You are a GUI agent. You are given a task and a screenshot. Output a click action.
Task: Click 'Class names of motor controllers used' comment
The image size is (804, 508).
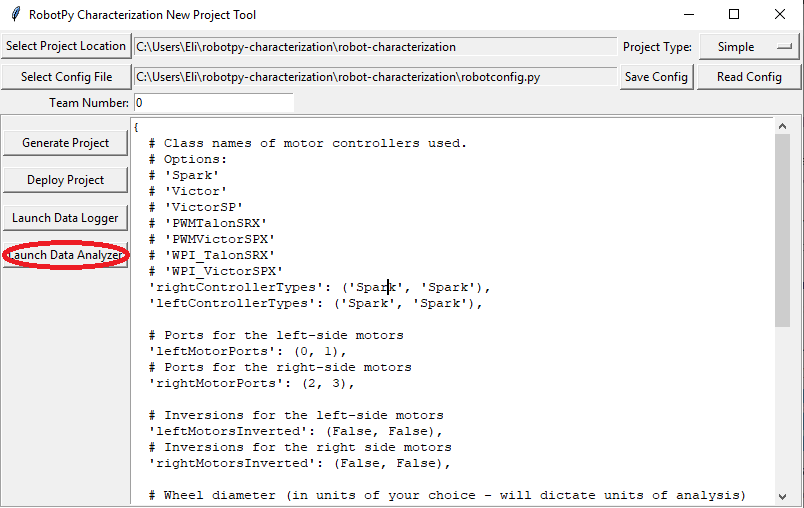308,143
